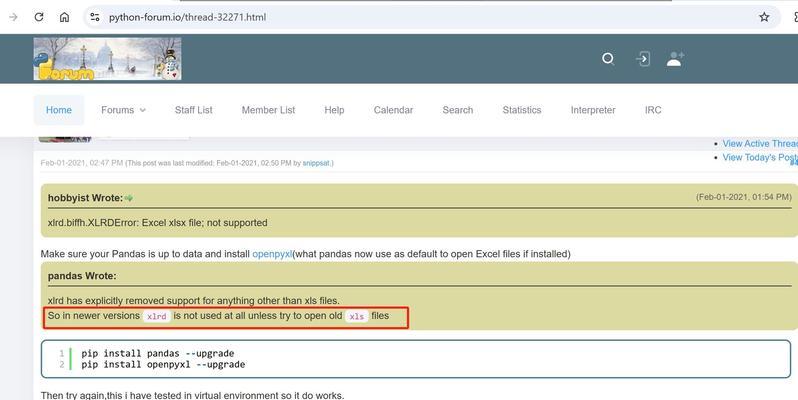The height and width of the screenshot is (400, 798).
Task: Bookmark this page with the star
Action: click(x=764, y=17)
